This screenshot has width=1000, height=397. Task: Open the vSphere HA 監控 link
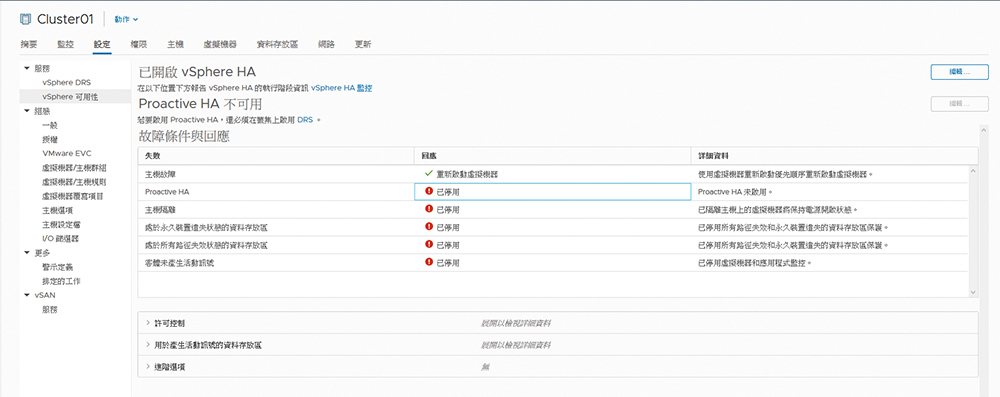342,88
